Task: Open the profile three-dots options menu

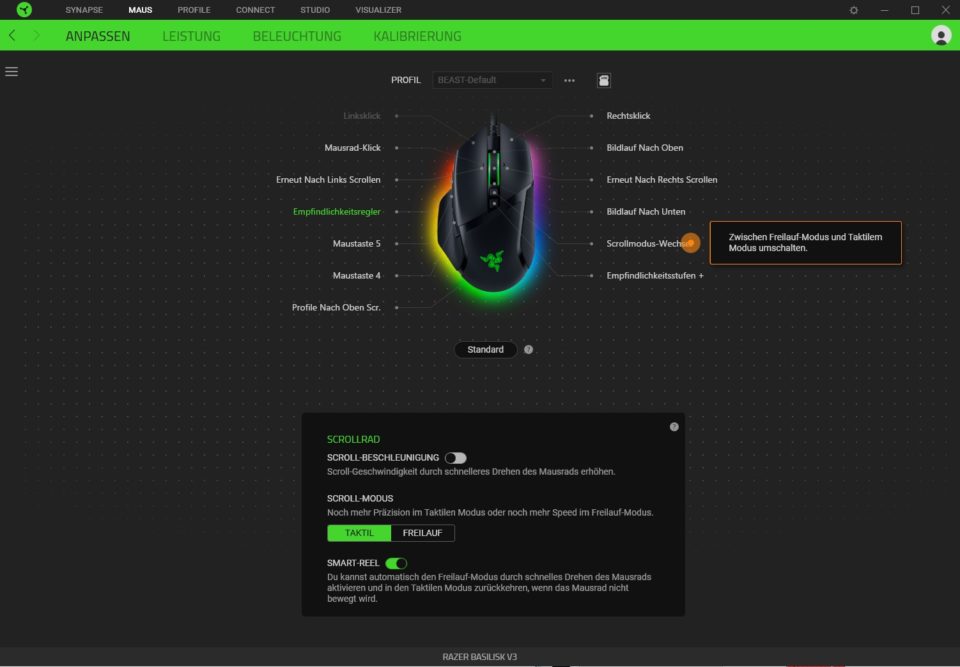Action: click(x=569, y=80)
